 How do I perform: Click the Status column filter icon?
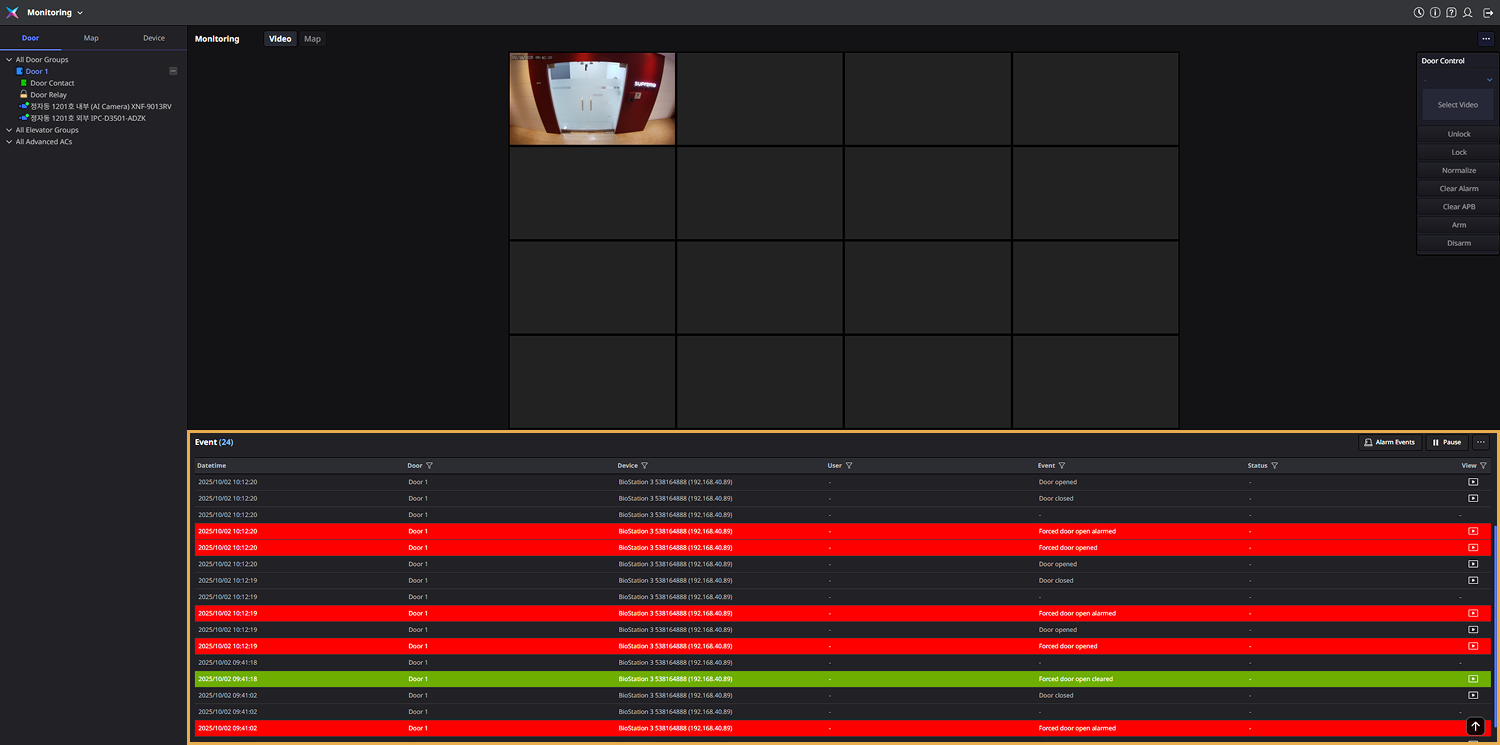(1274, 466)
